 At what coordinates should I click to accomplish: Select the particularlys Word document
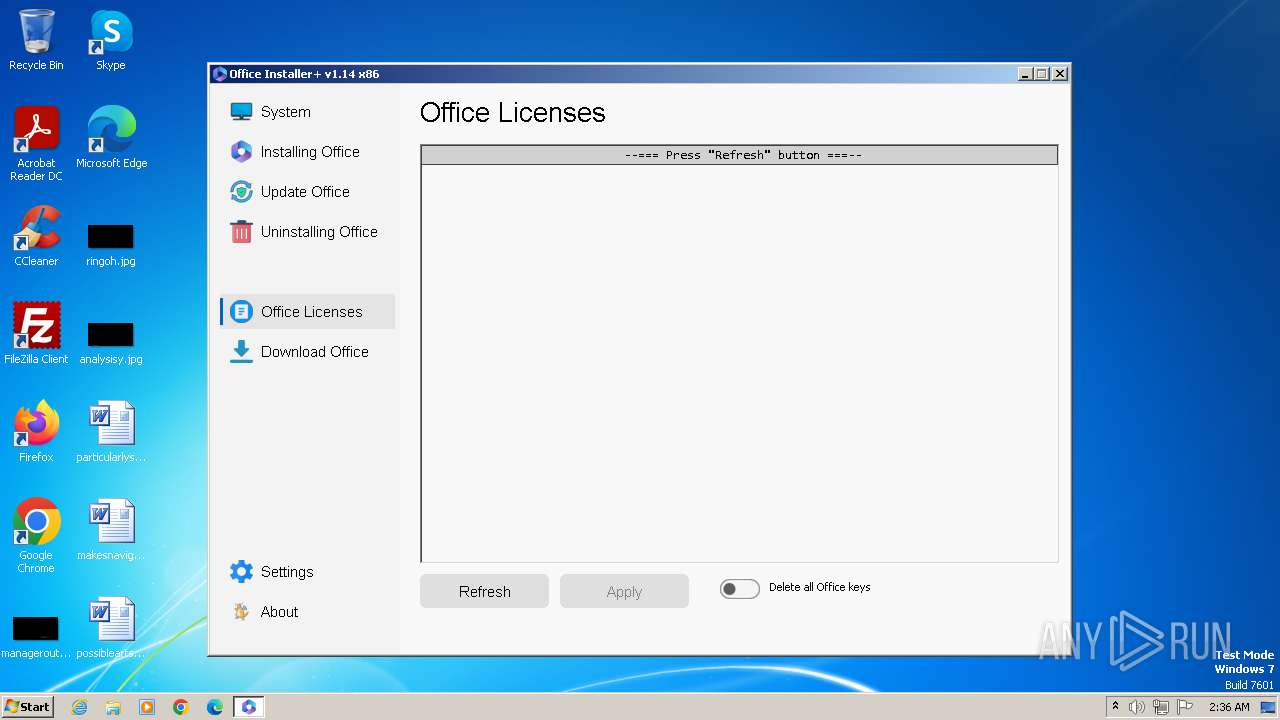click(x=111, y=432)
